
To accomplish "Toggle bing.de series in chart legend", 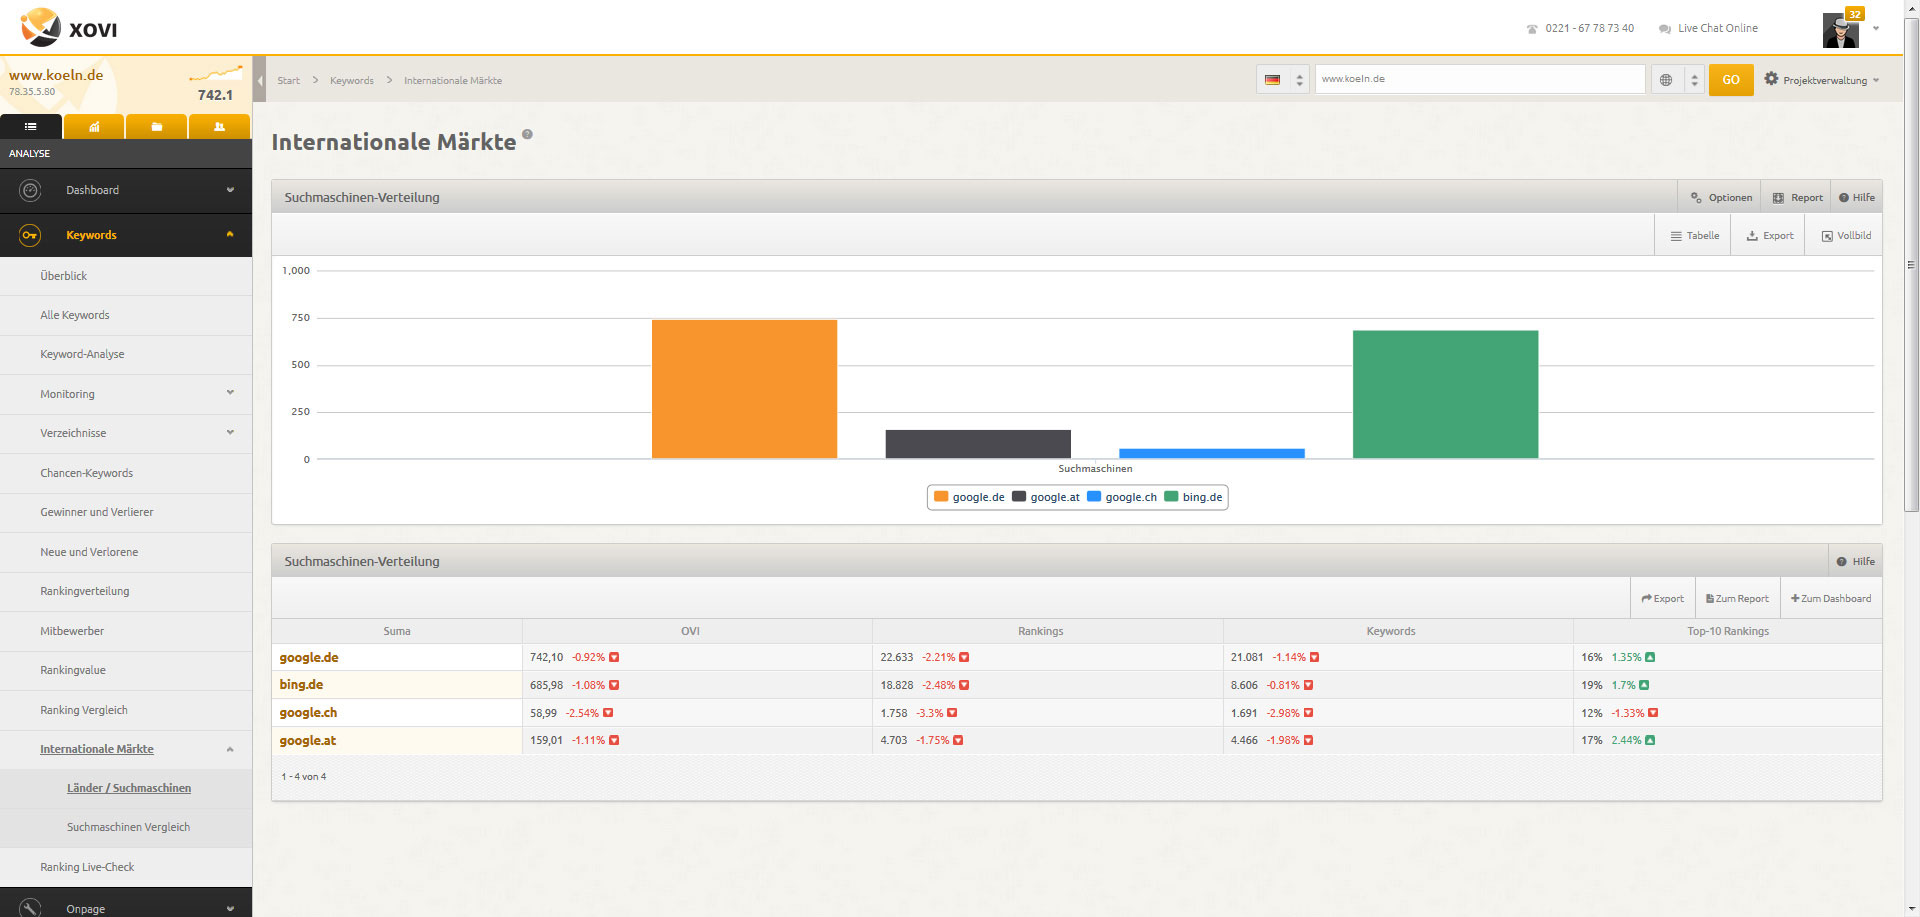I will [x=1193, y=497].
